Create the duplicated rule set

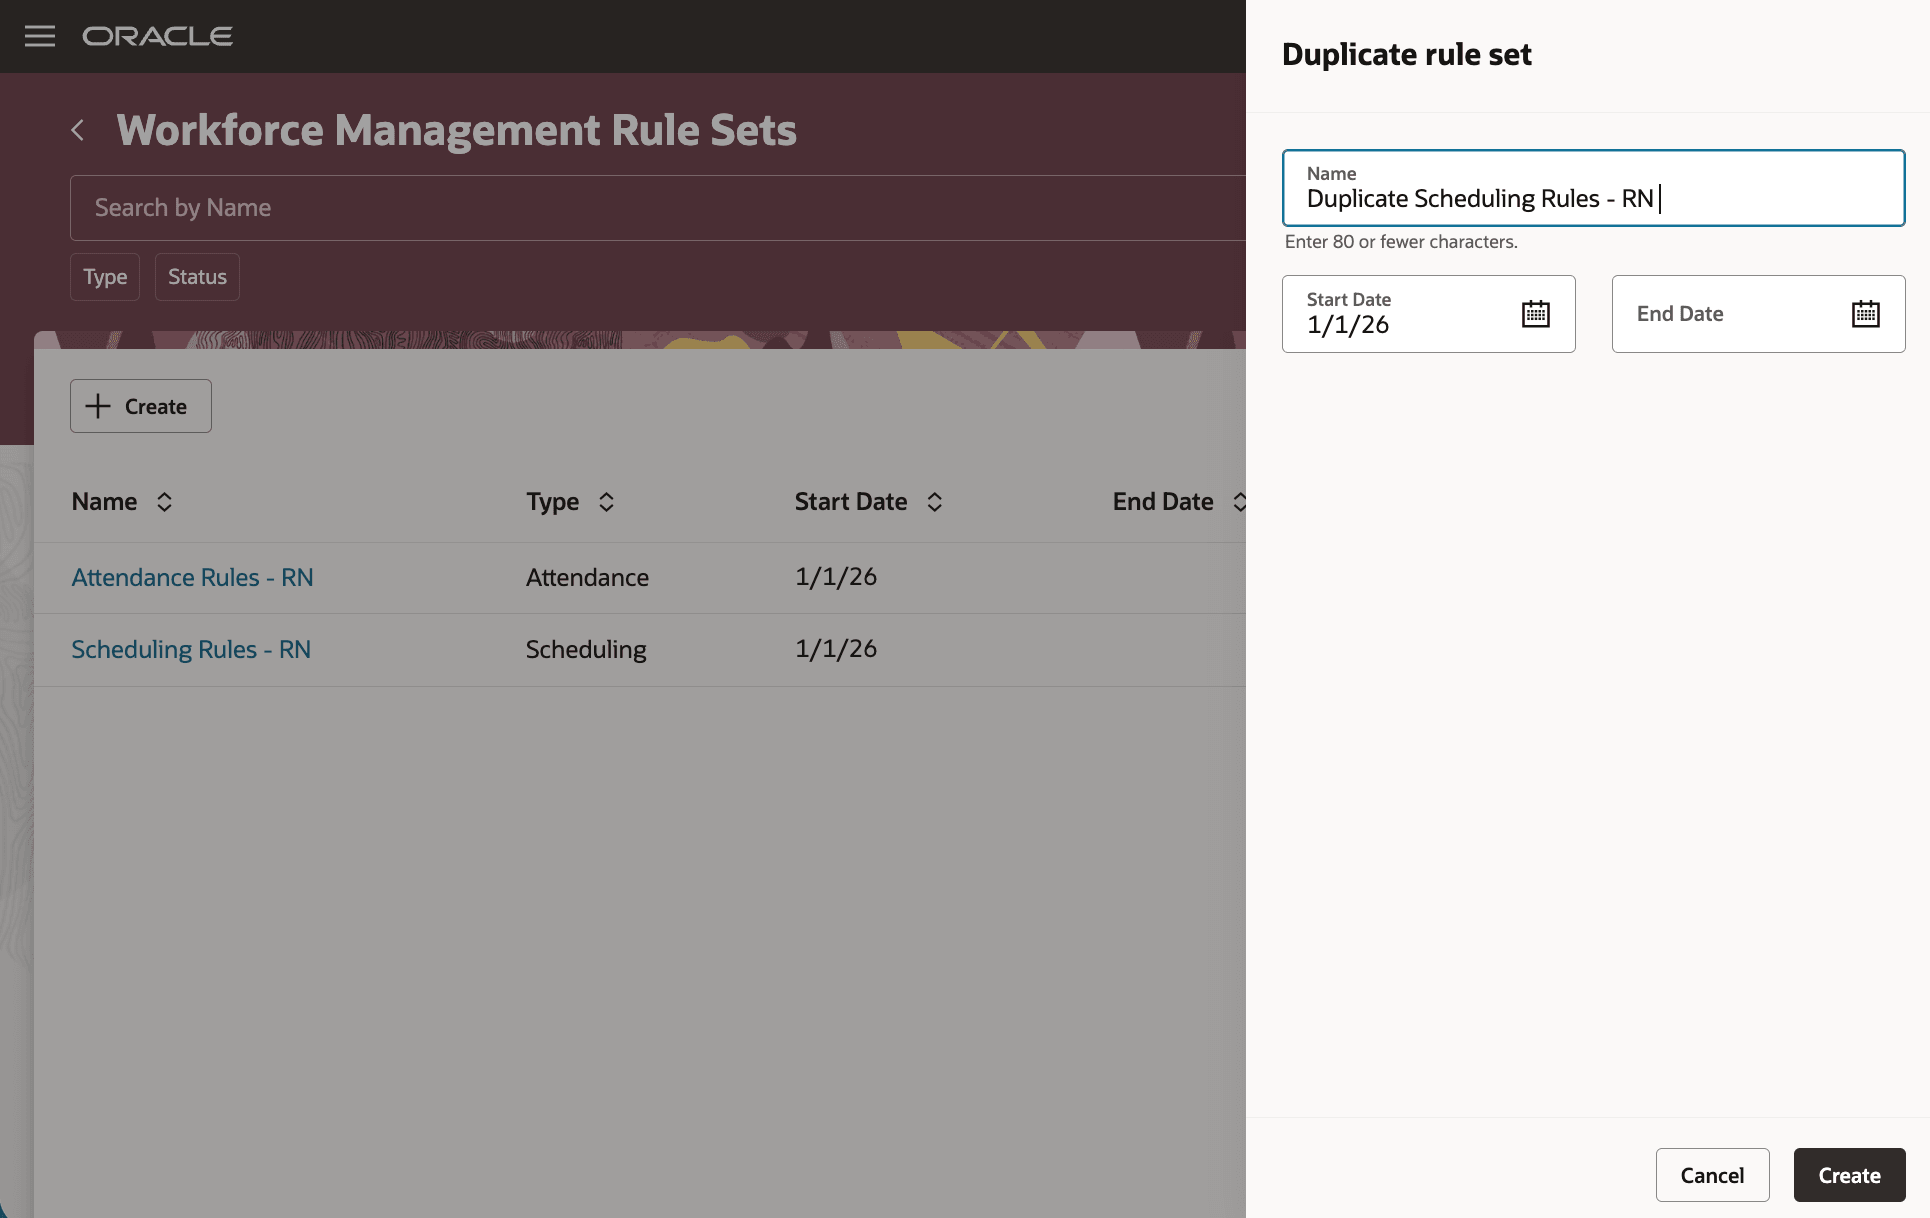1848,1174
